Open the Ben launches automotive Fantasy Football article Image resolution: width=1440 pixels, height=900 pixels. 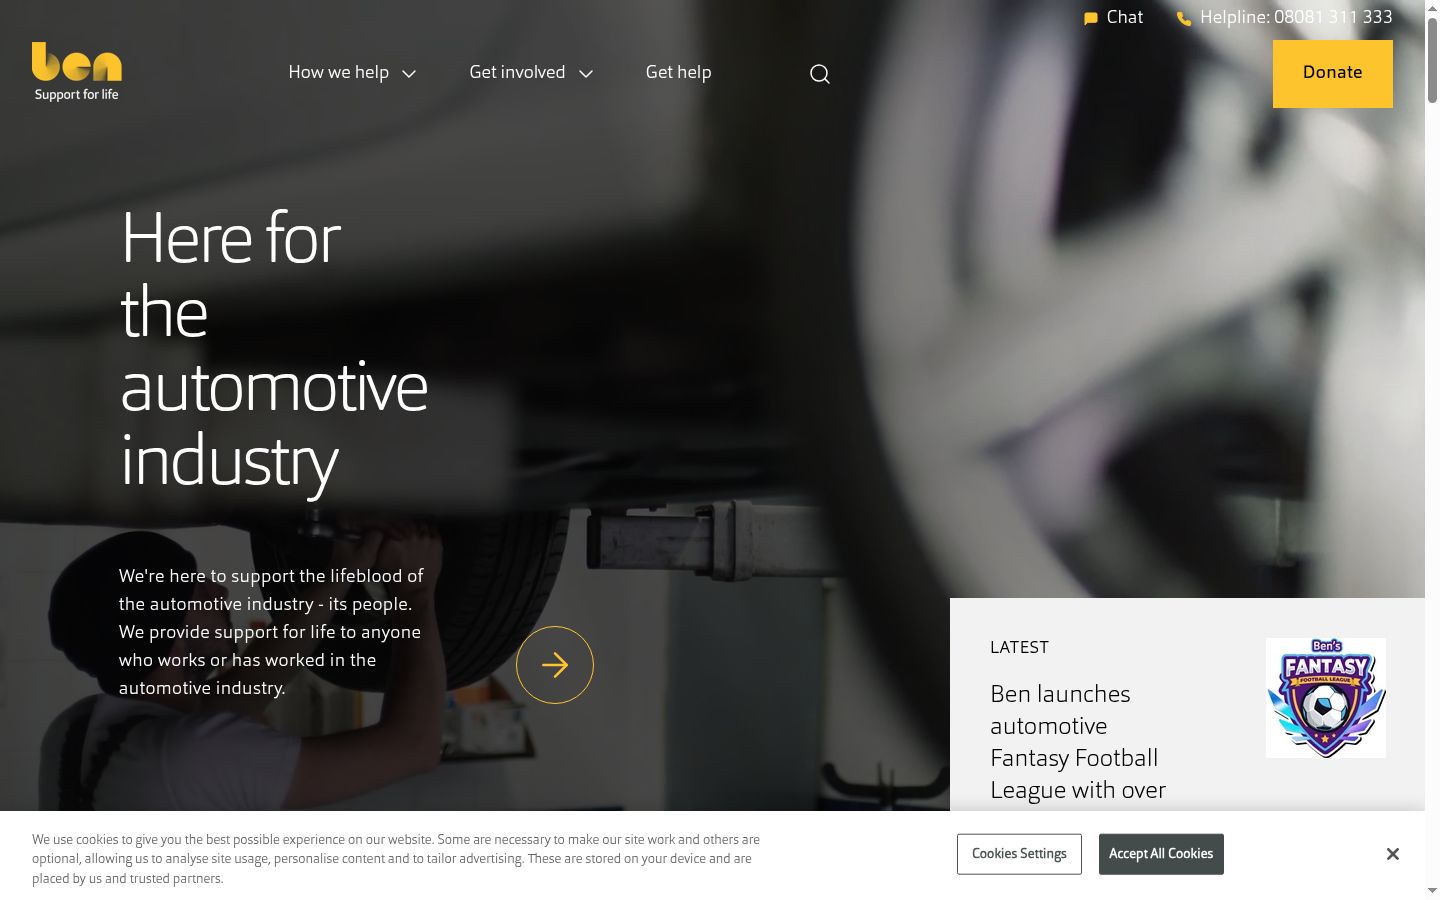coord(1078,742)
